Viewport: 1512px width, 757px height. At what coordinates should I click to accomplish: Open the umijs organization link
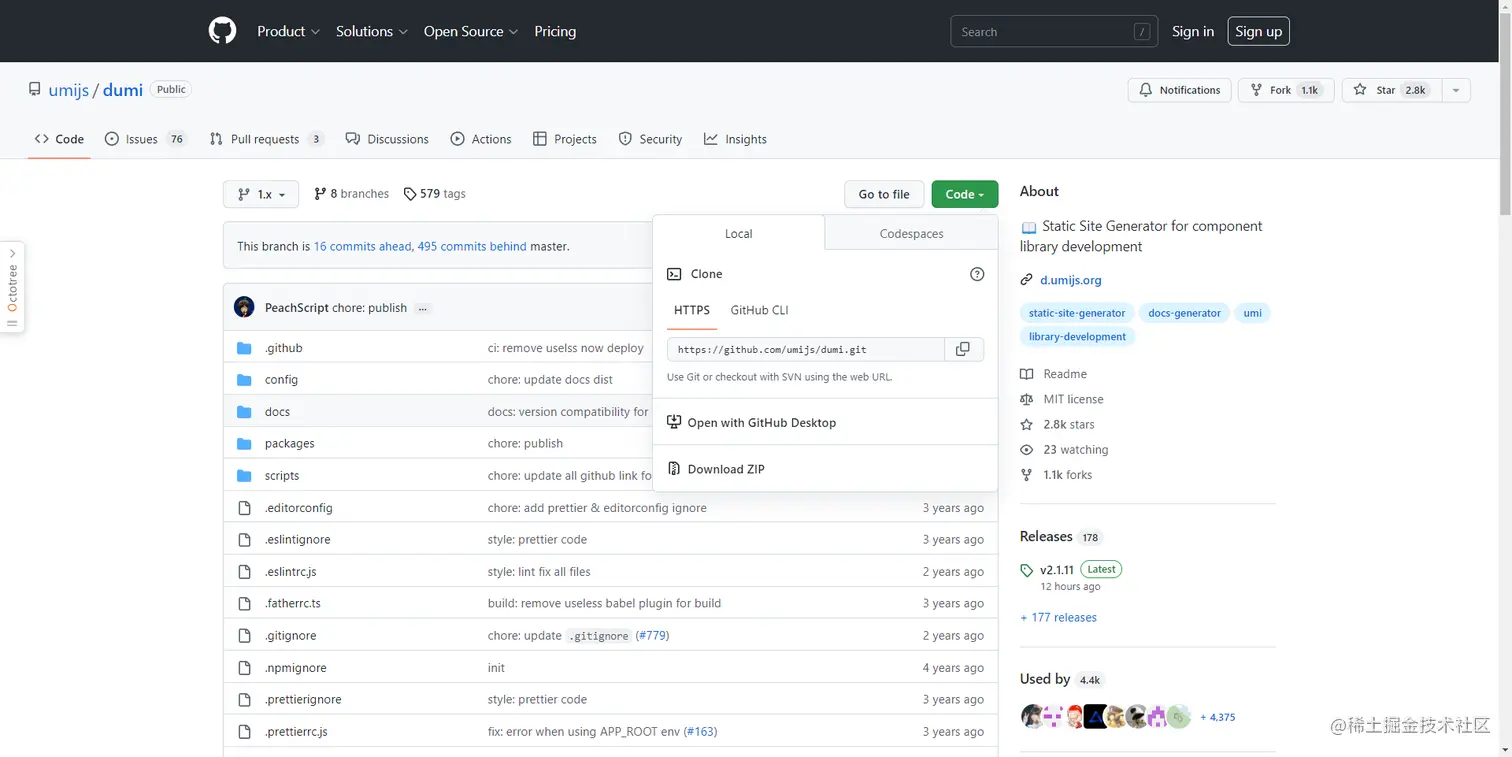coord(69,90)
